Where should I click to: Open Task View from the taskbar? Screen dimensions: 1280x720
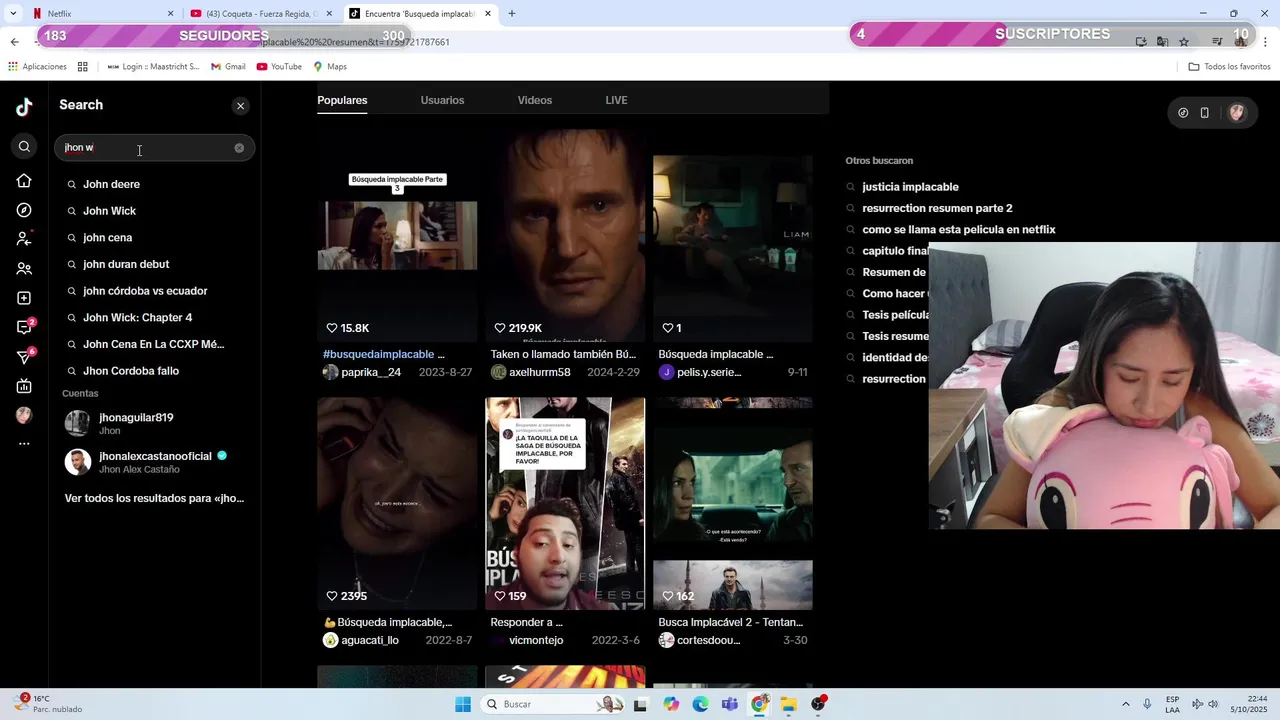click(641, 704)
